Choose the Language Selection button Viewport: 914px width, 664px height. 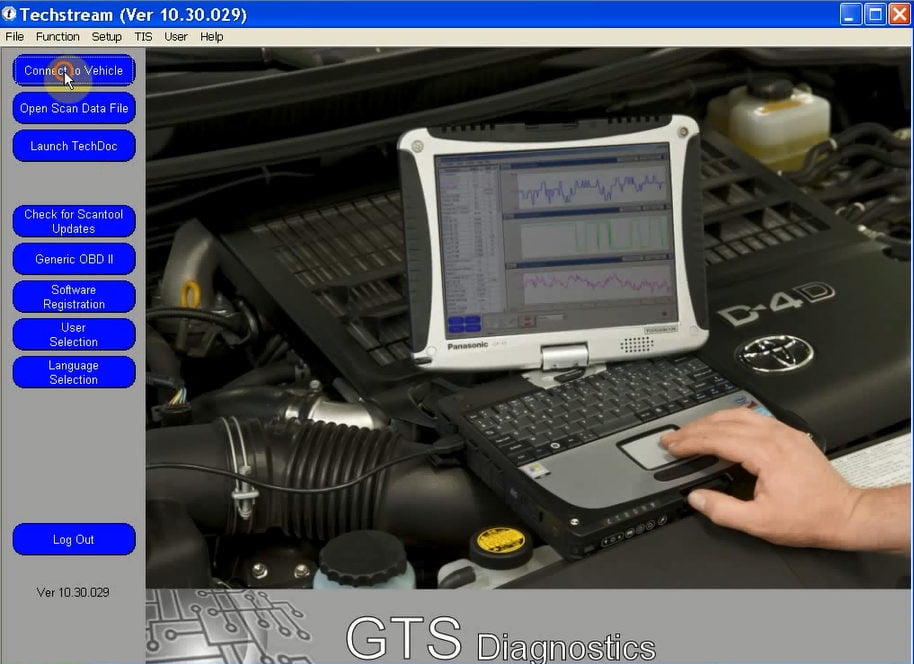click(x=74, y=372)
